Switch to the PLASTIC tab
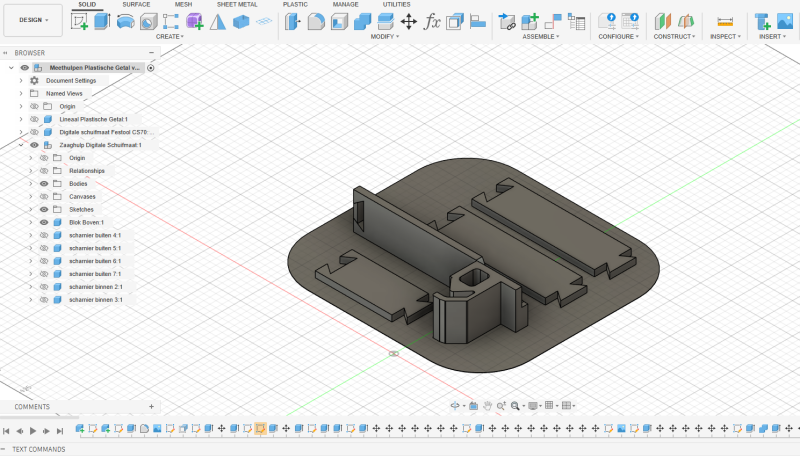 point(295,5)
